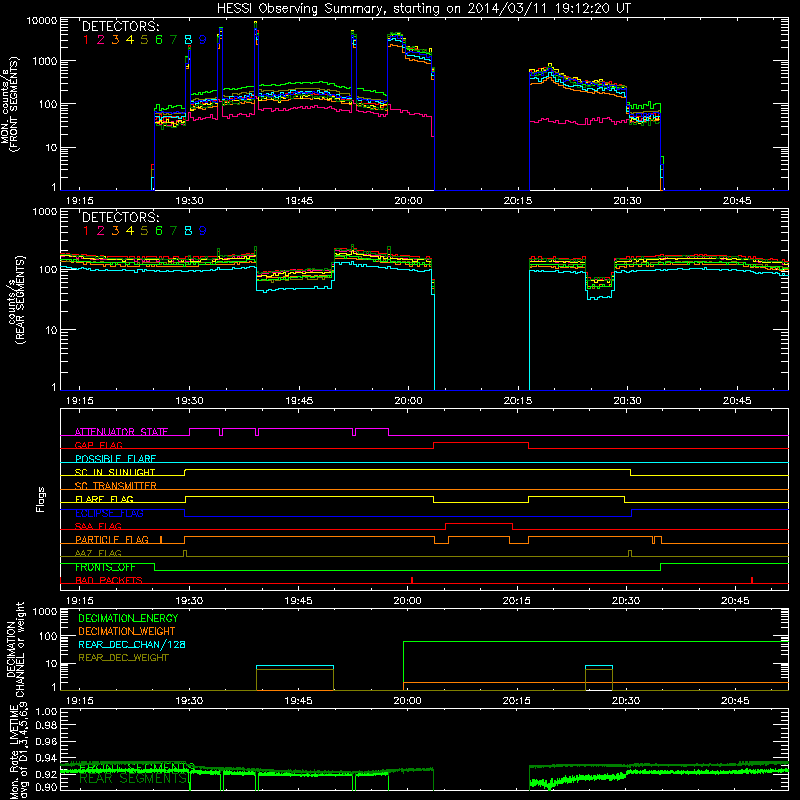The height and width of the screenshot is (800, 800).
Task: Click the ECLIPSE_FLAG label
Action: (x=109, y=513)
